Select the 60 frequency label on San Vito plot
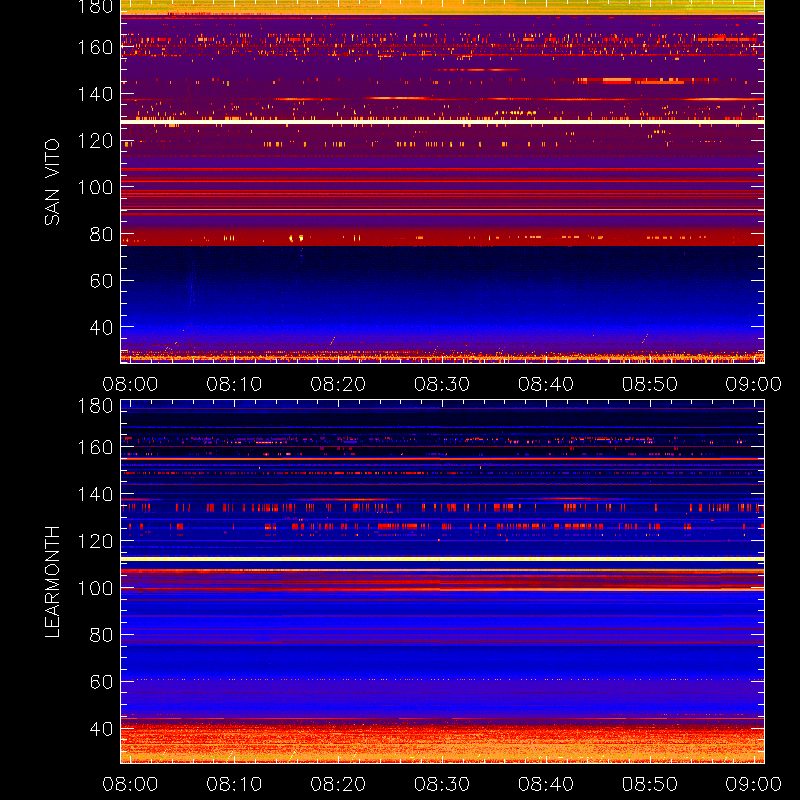 tap(101, 281)
